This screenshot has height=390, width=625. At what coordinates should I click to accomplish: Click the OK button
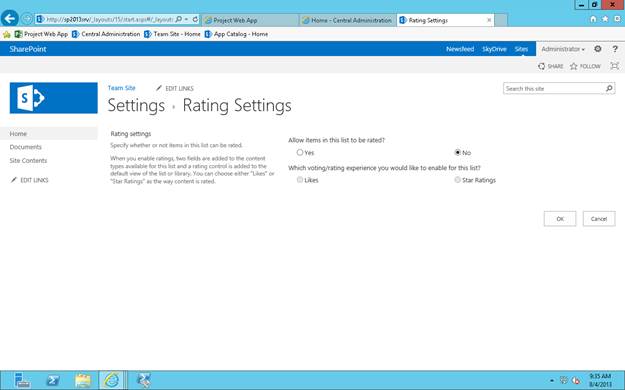[x=560, y=219]
